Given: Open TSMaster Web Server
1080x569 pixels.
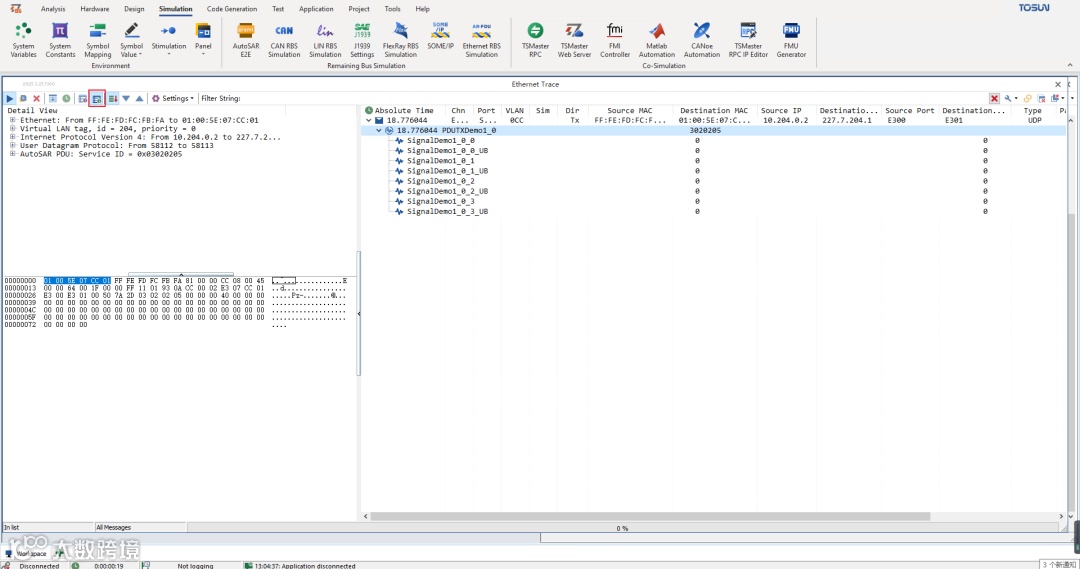Looking at the screenshot, I should [574, 40].
